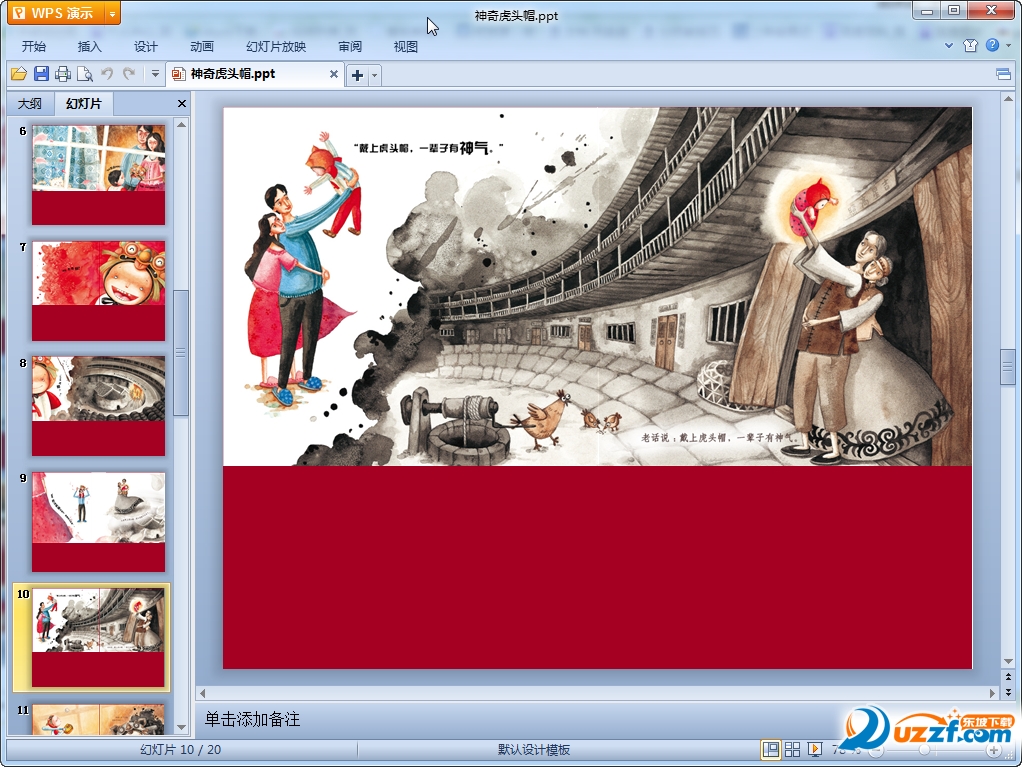Expand the small arrow beside the help icon

pyautogui.click(x=1009, y=46)
